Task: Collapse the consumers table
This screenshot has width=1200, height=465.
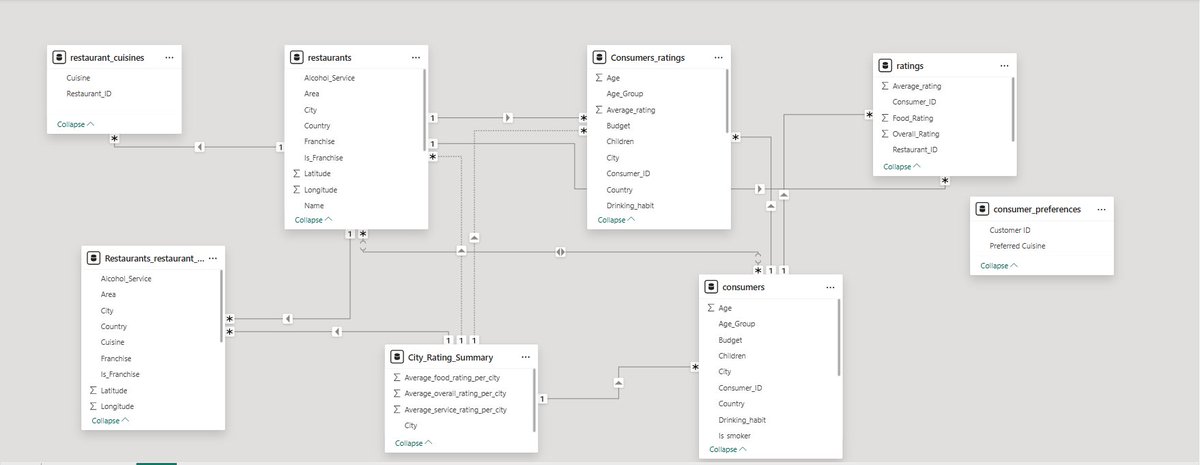Action: 729,450
